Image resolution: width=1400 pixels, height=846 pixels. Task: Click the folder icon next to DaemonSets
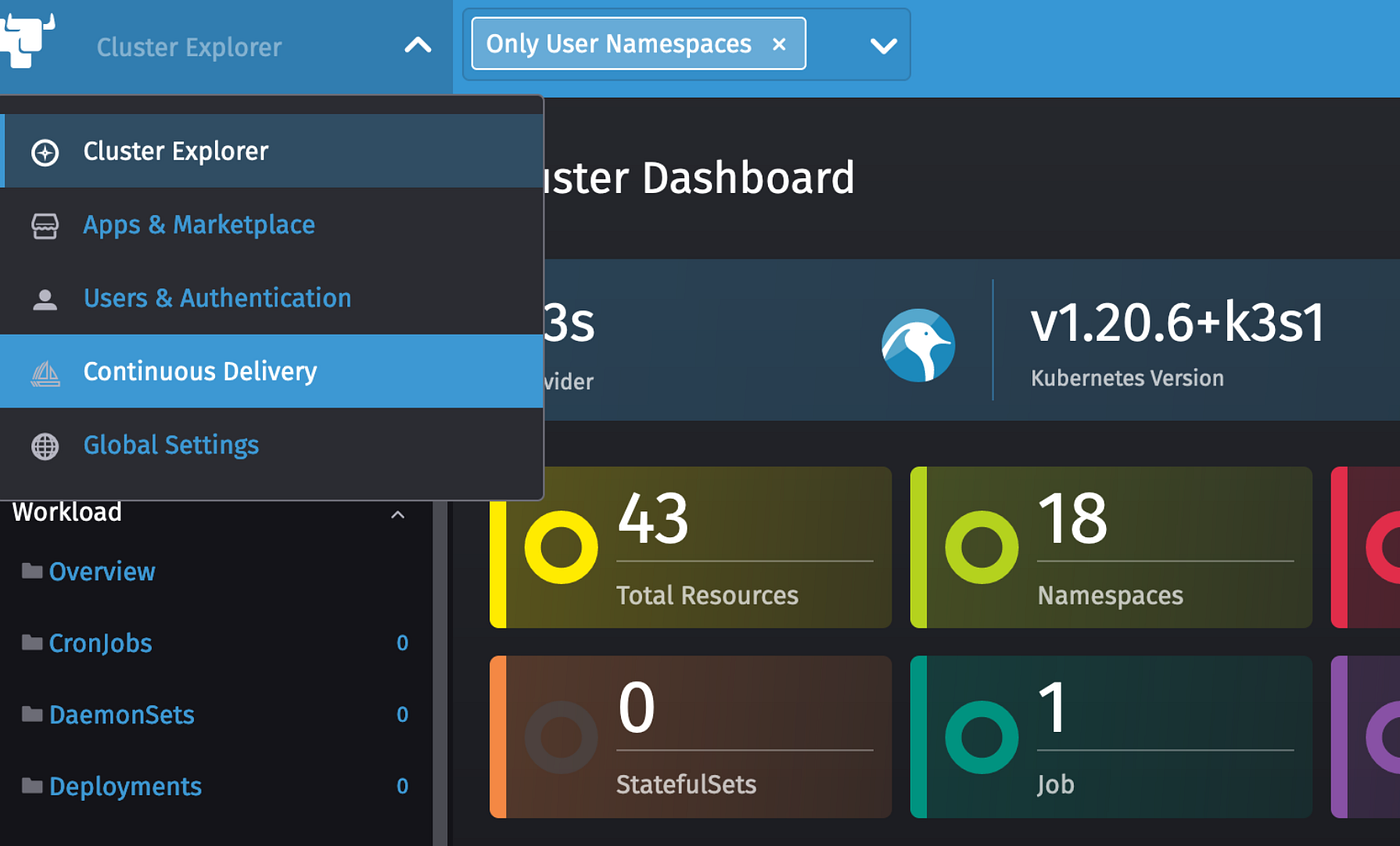click(32, 714)
